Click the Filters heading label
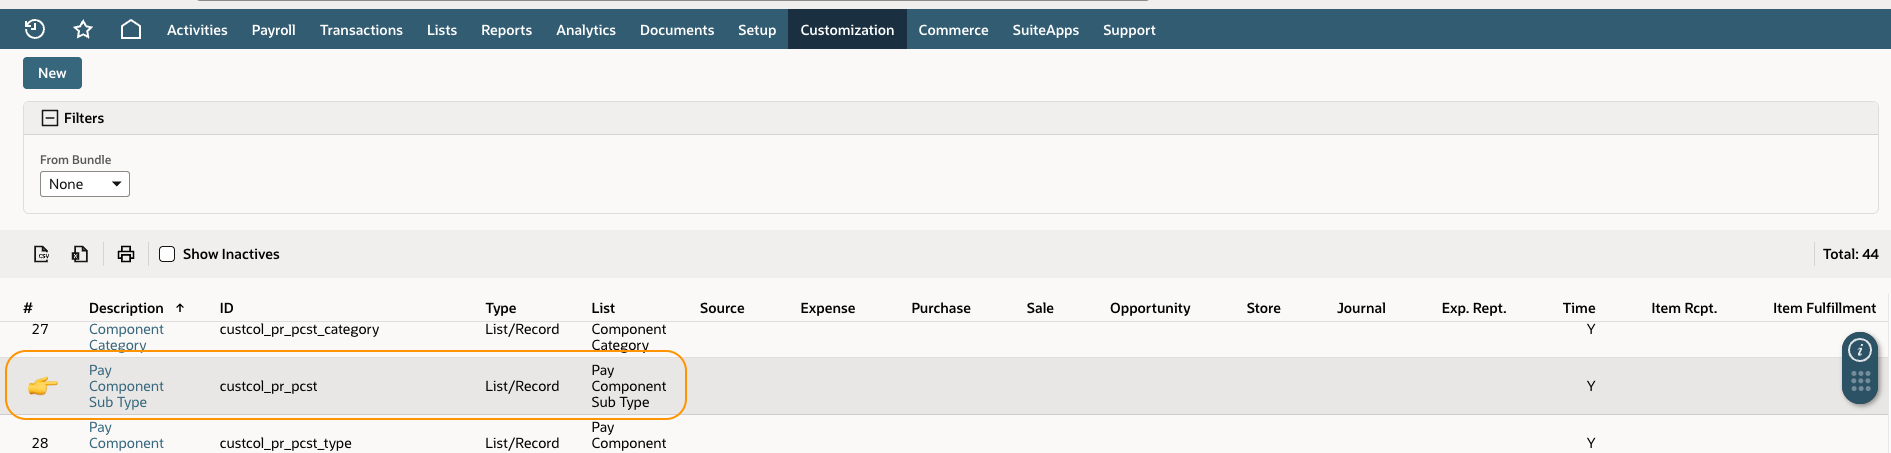Viewport: 1891px width, 453px height. pyautogui.click(x=84, y=118)
